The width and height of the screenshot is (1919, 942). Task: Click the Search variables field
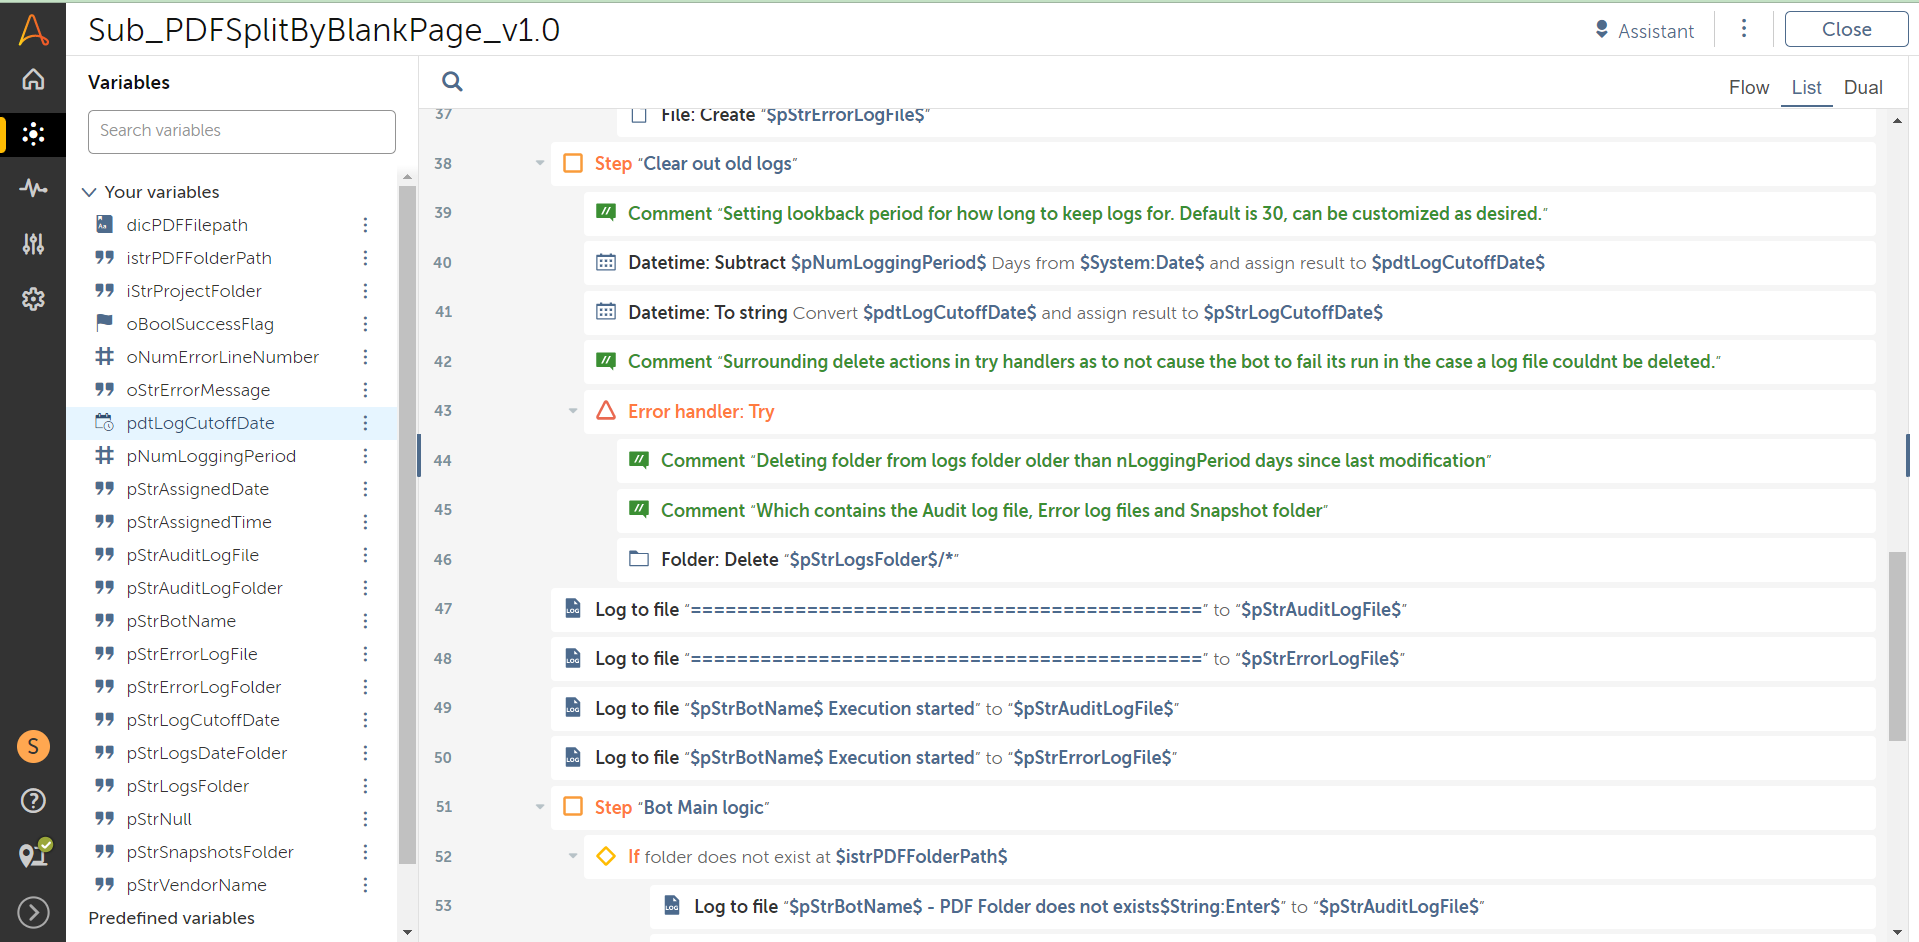pos(241,131)
